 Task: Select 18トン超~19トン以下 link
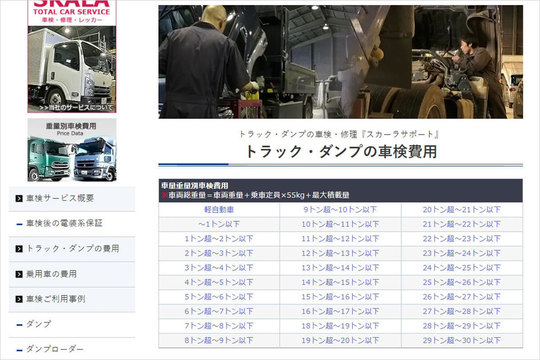point(340,326)
